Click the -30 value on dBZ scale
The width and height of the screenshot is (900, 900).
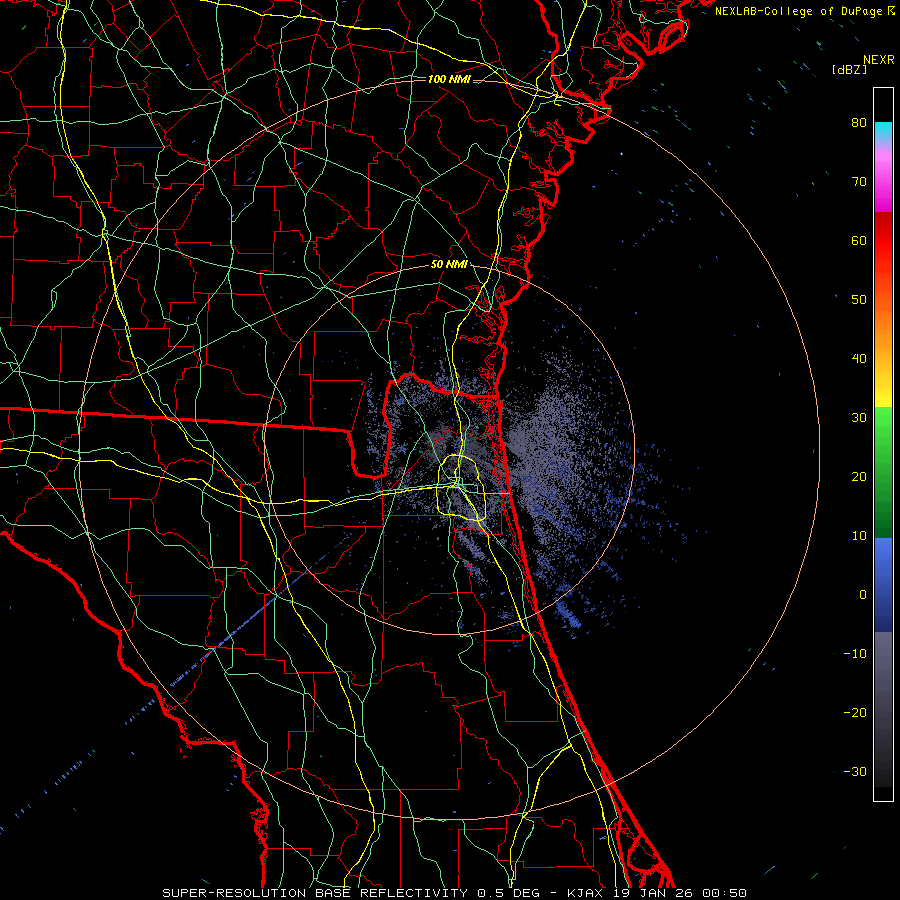pos(855,772)
